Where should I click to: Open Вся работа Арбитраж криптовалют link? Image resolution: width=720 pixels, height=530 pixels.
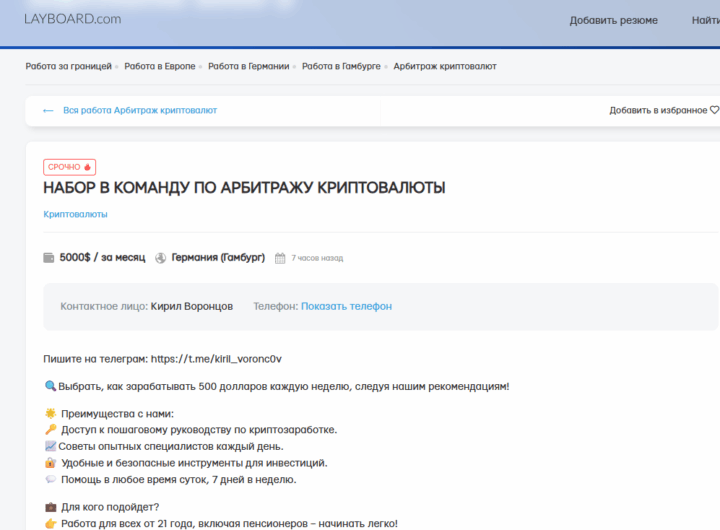click(139, 110)
